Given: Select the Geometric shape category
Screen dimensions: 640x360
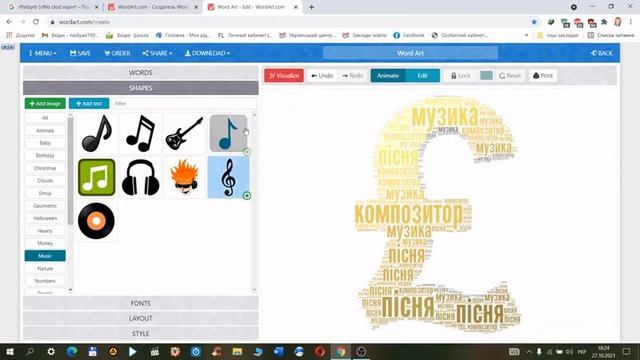Looking at the screenshot, I should tap(45, 206).
